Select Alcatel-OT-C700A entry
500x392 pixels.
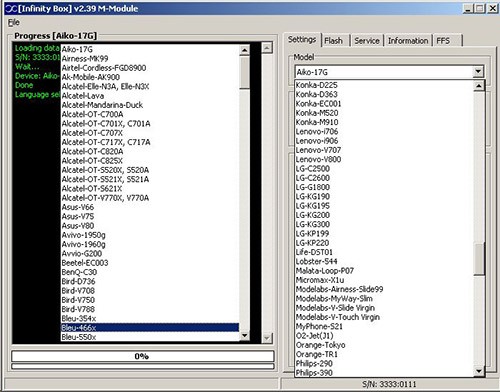(x=150, y=114)
